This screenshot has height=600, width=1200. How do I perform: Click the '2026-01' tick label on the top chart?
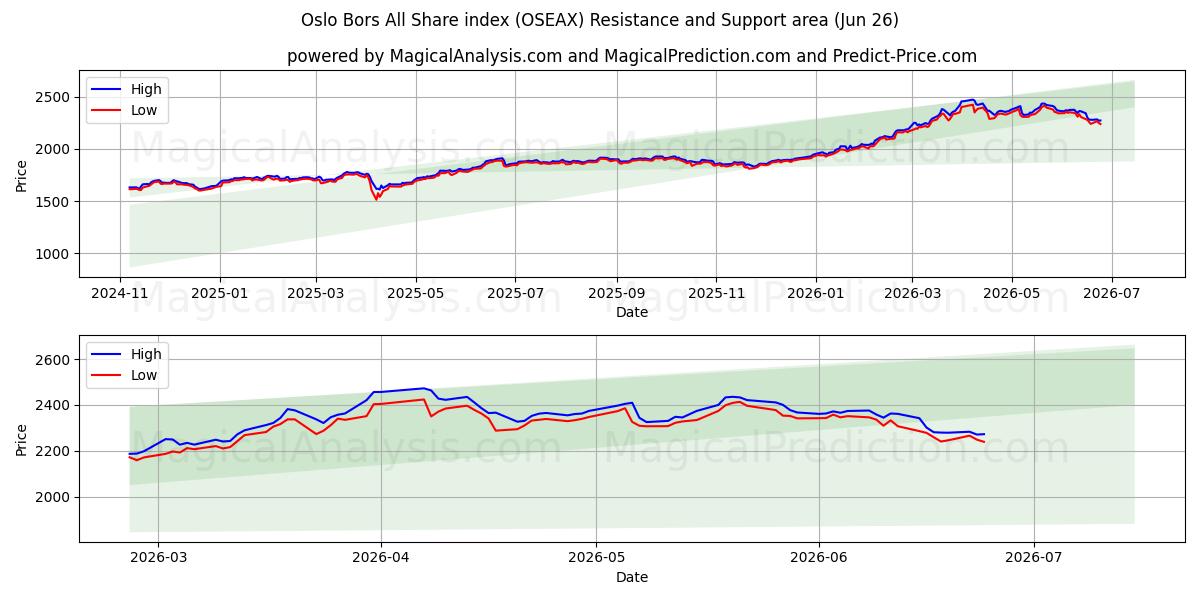(815, 292)
